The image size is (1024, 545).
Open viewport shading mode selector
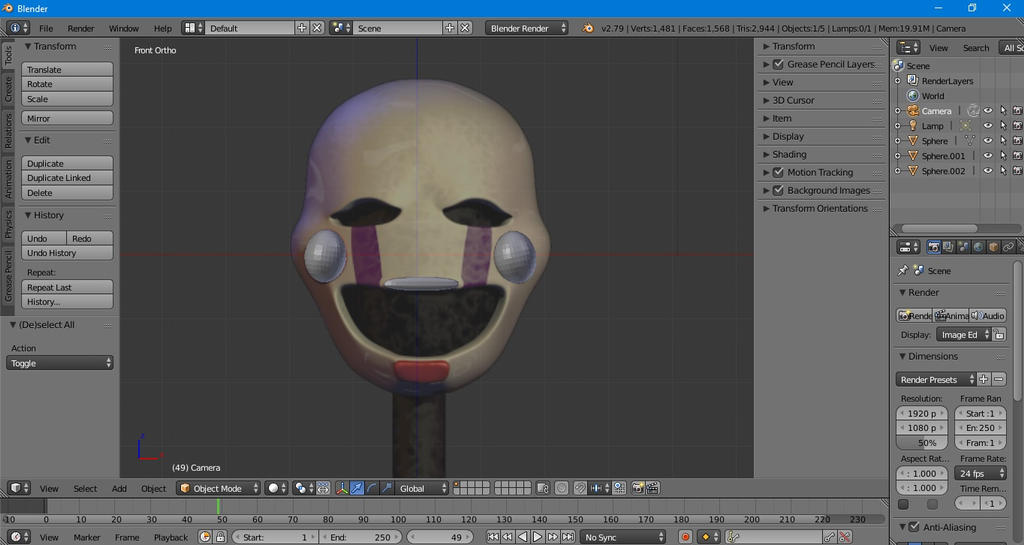(277, 488)
